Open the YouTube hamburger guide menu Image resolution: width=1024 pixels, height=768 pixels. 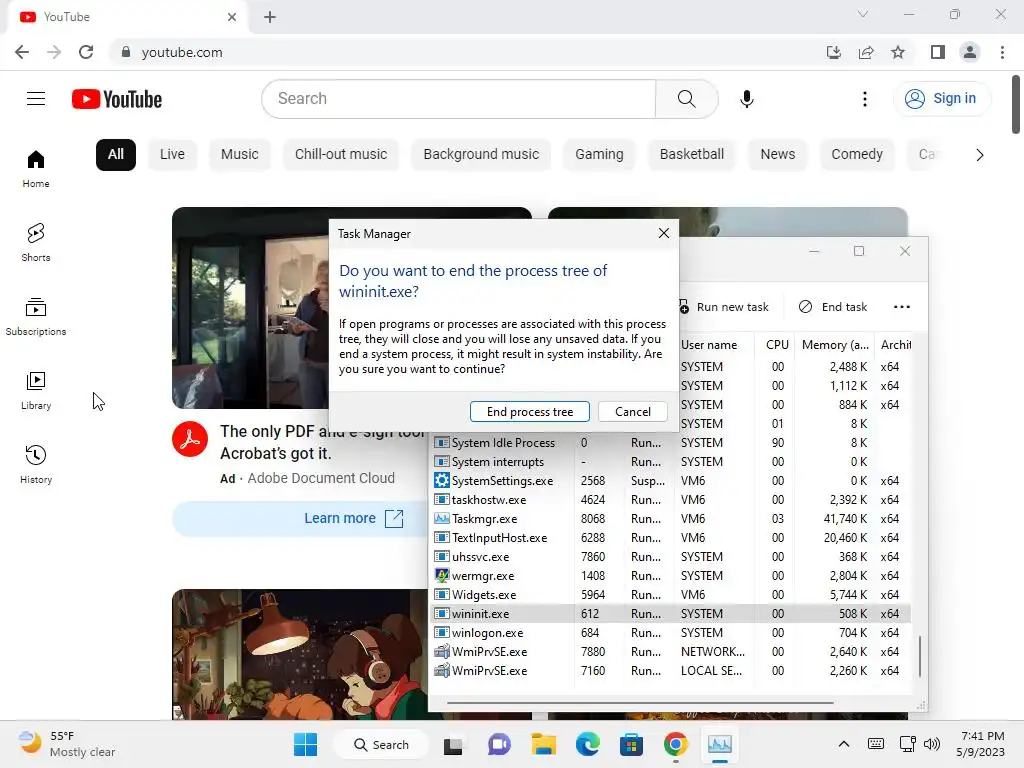pos(36,99)
